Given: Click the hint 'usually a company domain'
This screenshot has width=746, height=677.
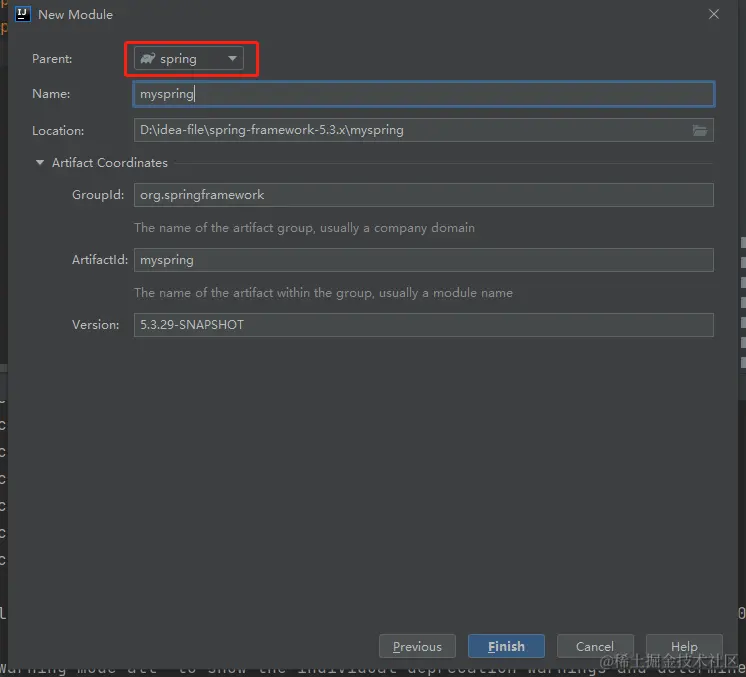Looking at the screenshot, I should coord(397,228).
